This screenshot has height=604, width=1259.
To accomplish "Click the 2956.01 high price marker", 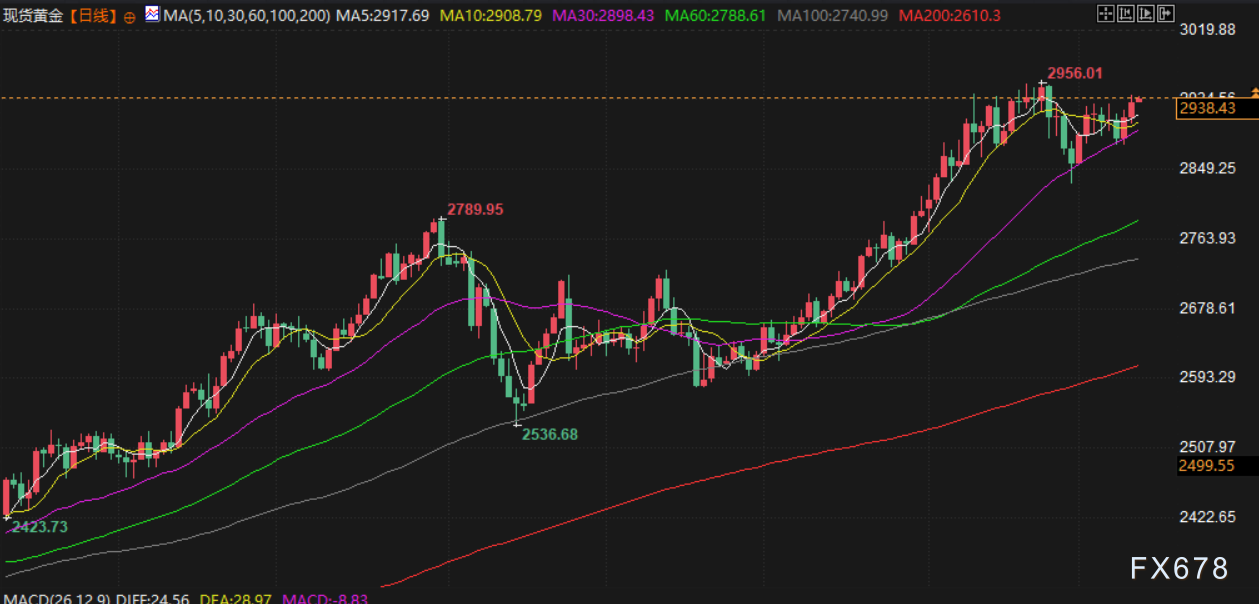I will point(1074,73).
